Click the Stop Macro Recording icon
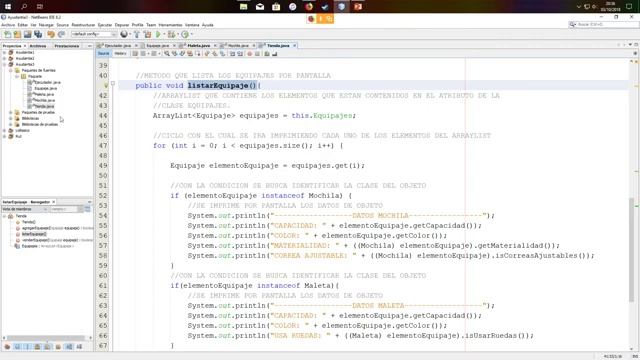The image size is (640, 360). [x=257, y=53]
